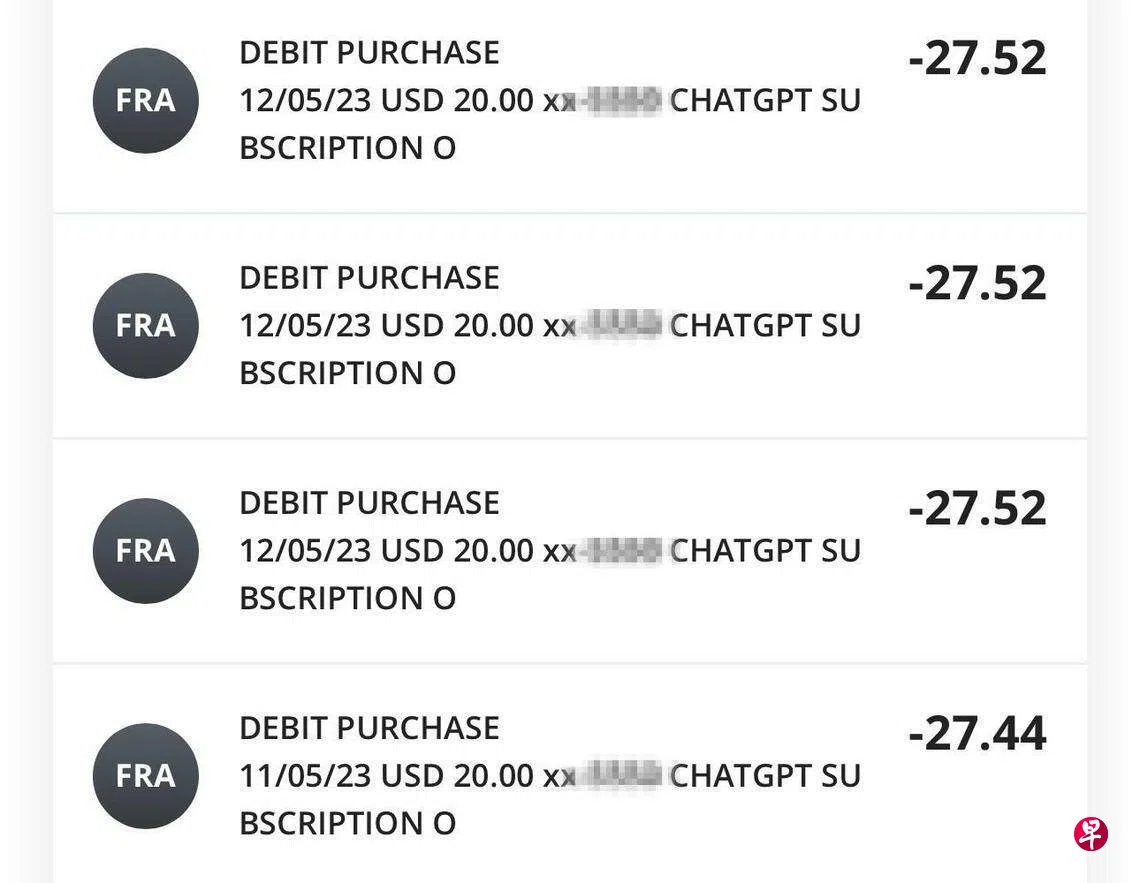The height and width of the screenshot is (883, 1140).
Task: Click BSCRIPTION O text in the top transaction
Action: [x=347, y=148]
